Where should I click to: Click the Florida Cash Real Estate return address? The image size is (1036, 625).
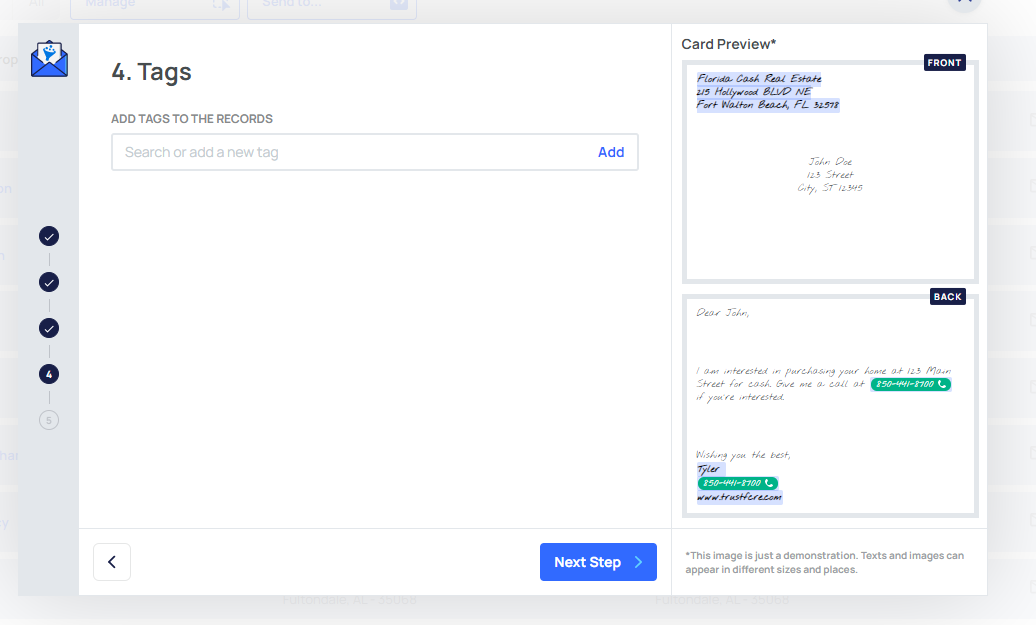pyautogui.click(x=767, y=92)
